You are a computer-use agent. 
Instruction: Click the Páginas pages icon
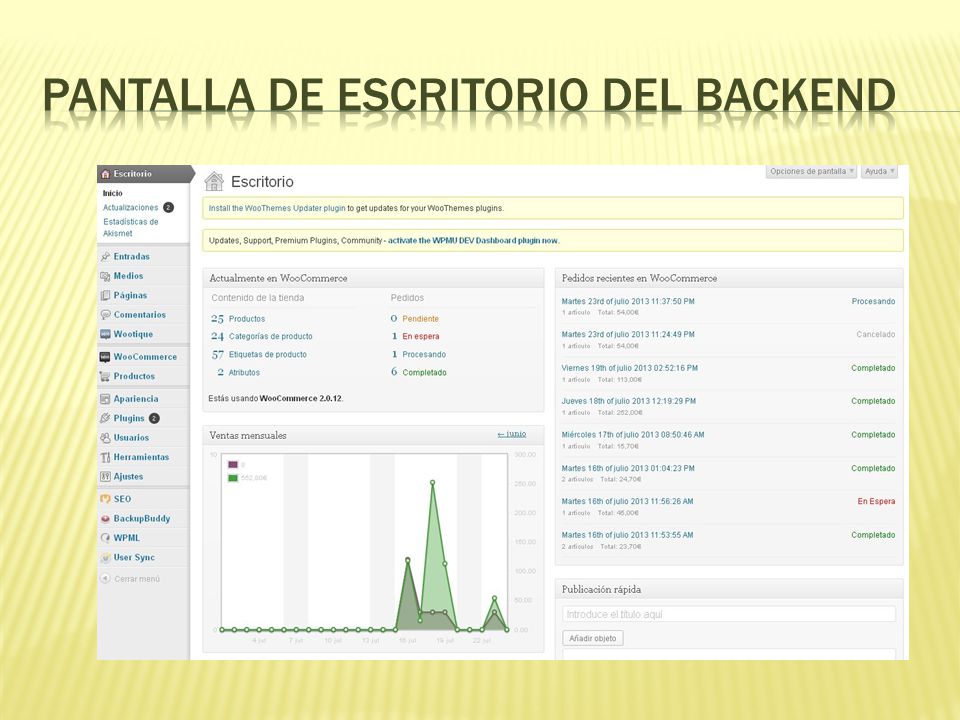105,295
